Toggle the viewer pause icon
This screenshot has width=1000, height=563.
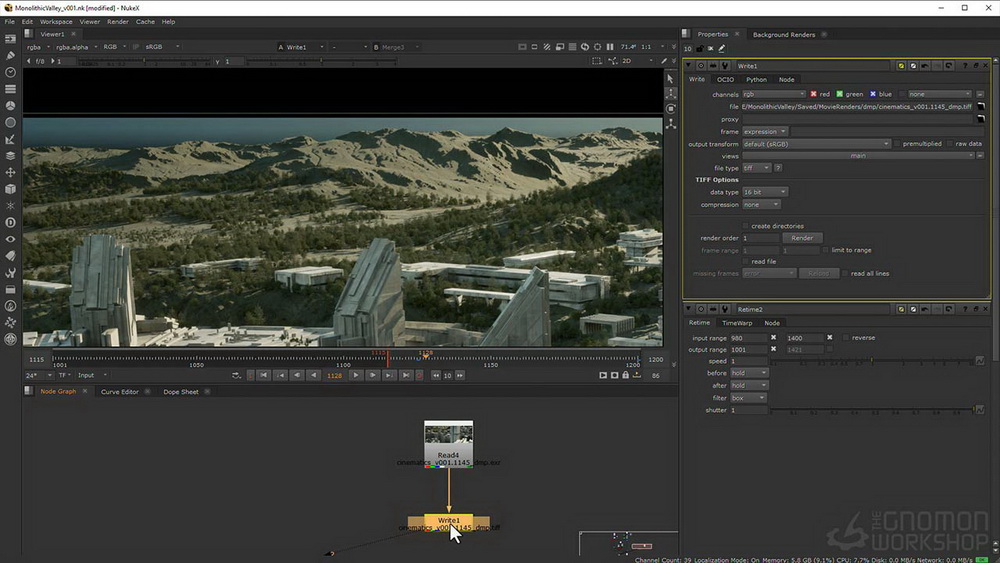coord(610,47)
